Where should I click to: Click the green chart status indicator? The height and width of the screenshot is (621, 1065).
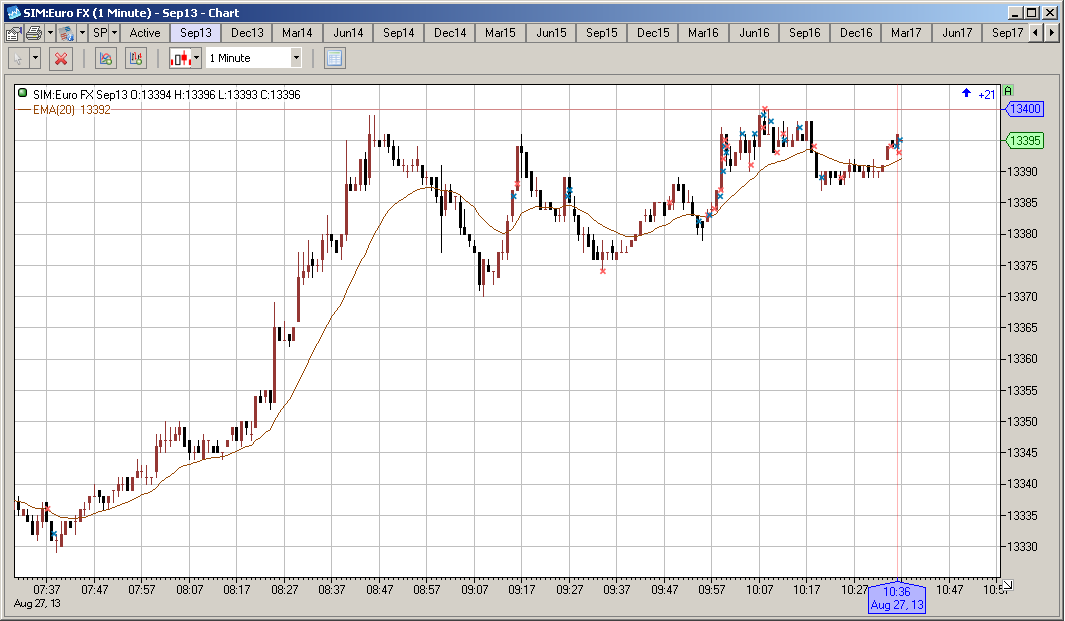click(x=22, y=93)
